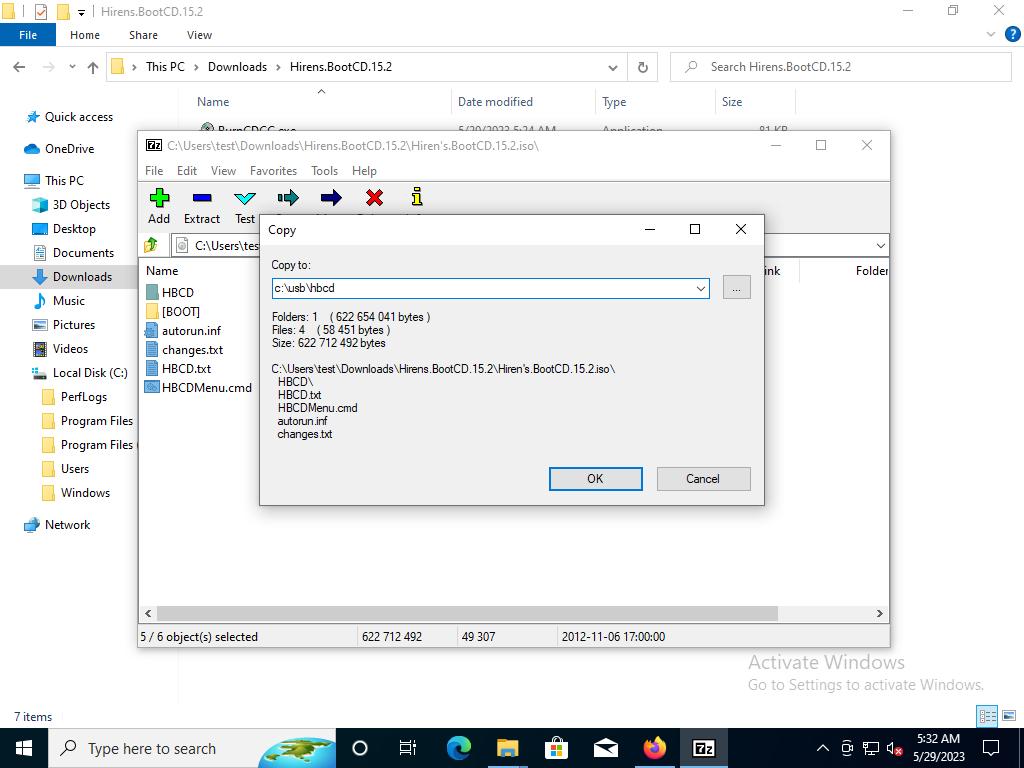Click the yellow Info icon

(x=417, y=198)
